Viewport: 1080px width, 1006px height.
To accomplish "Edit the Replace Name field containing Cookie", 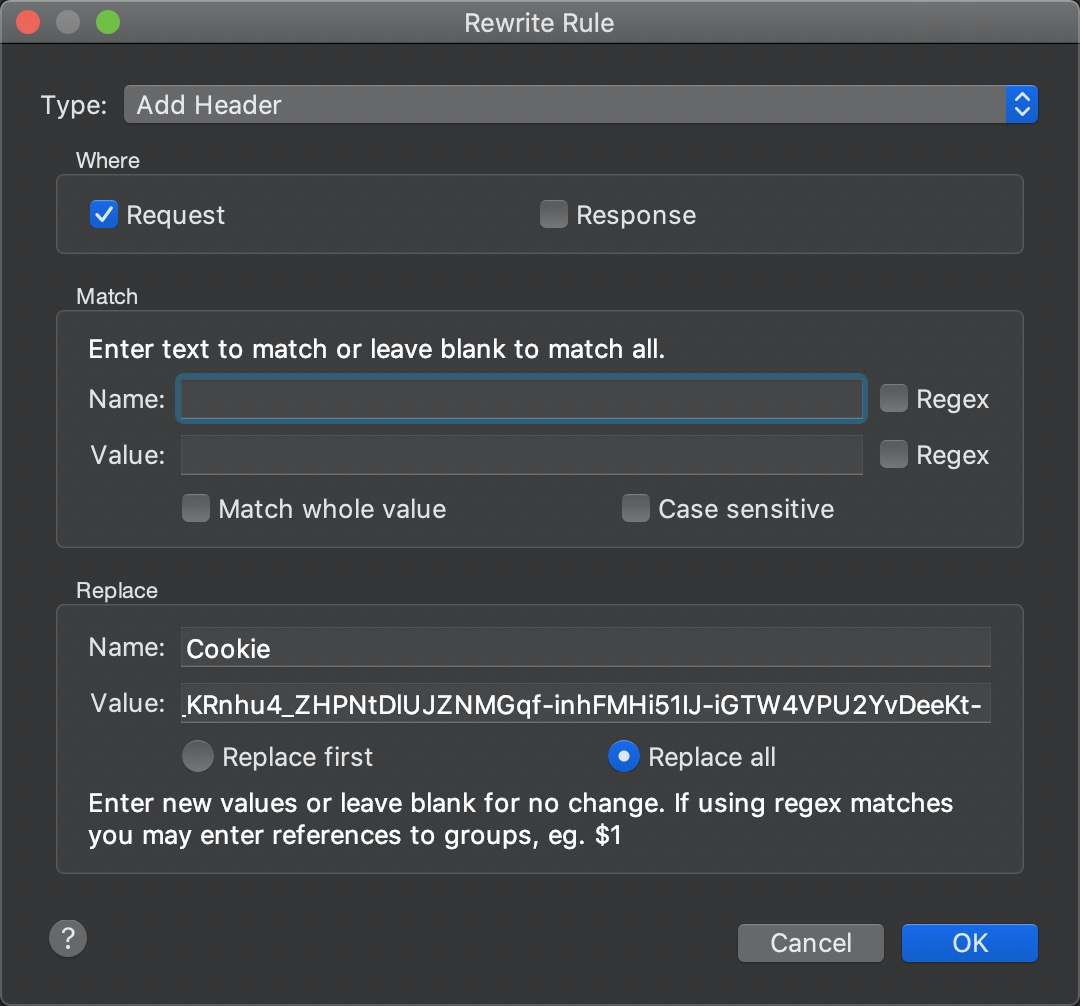I will pyautogui.click(x=585, y=647).
